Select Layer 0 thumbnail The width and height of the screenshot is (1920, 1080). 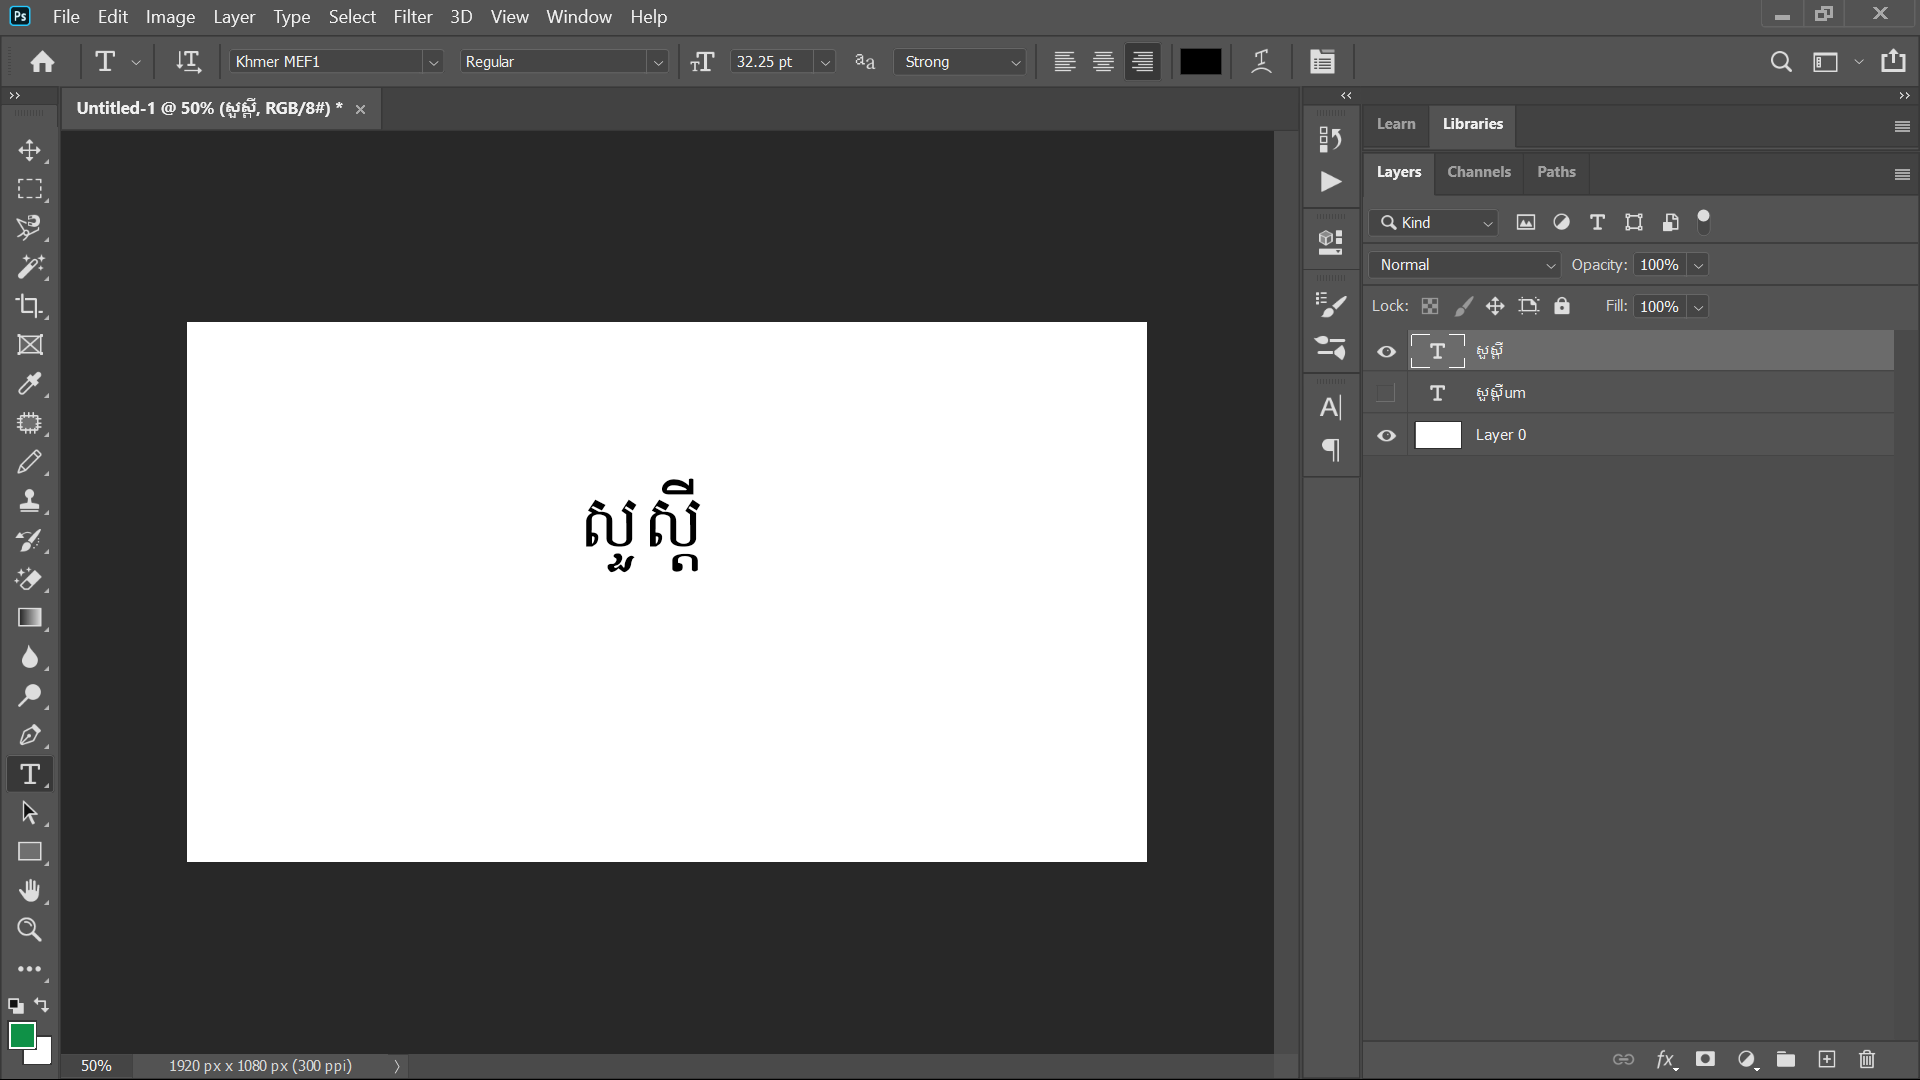point(1438,435)
